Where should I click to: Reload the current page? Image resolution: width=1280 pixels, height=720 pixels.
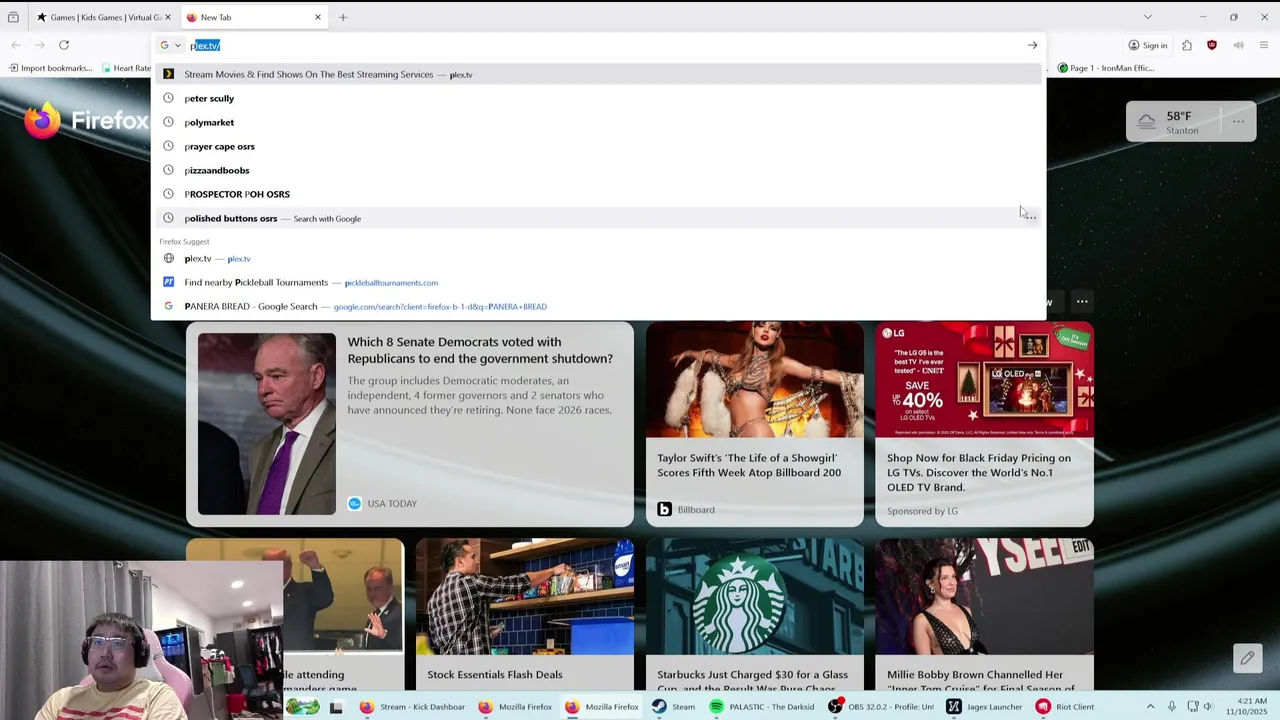(x=64, y=45)
